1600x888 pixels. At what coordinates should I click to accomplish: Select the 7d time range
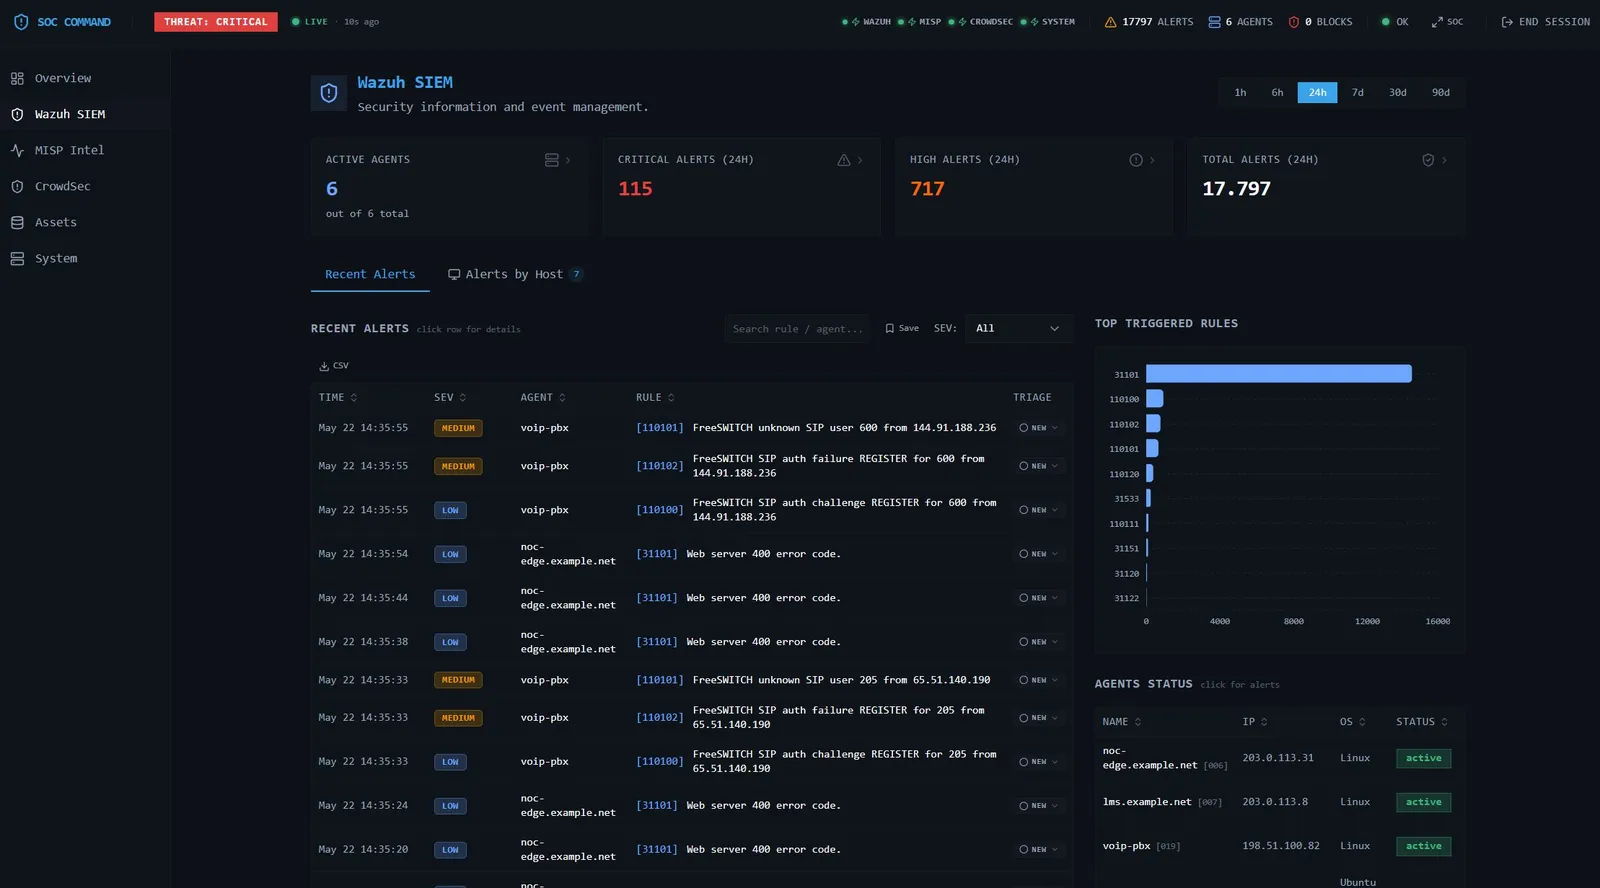click(1357, 92)
